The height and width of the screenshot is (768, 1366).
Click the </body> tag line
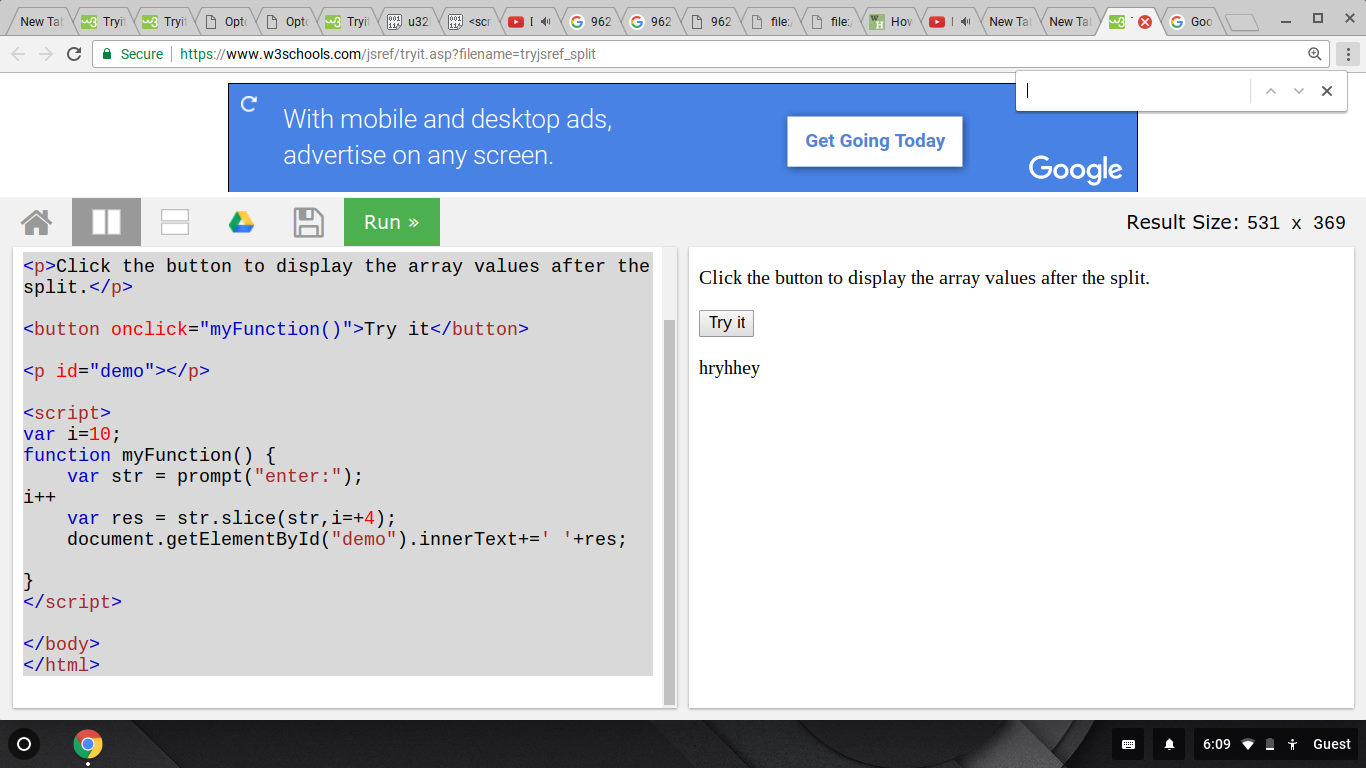pyautogui.click(x=62, y=644)
